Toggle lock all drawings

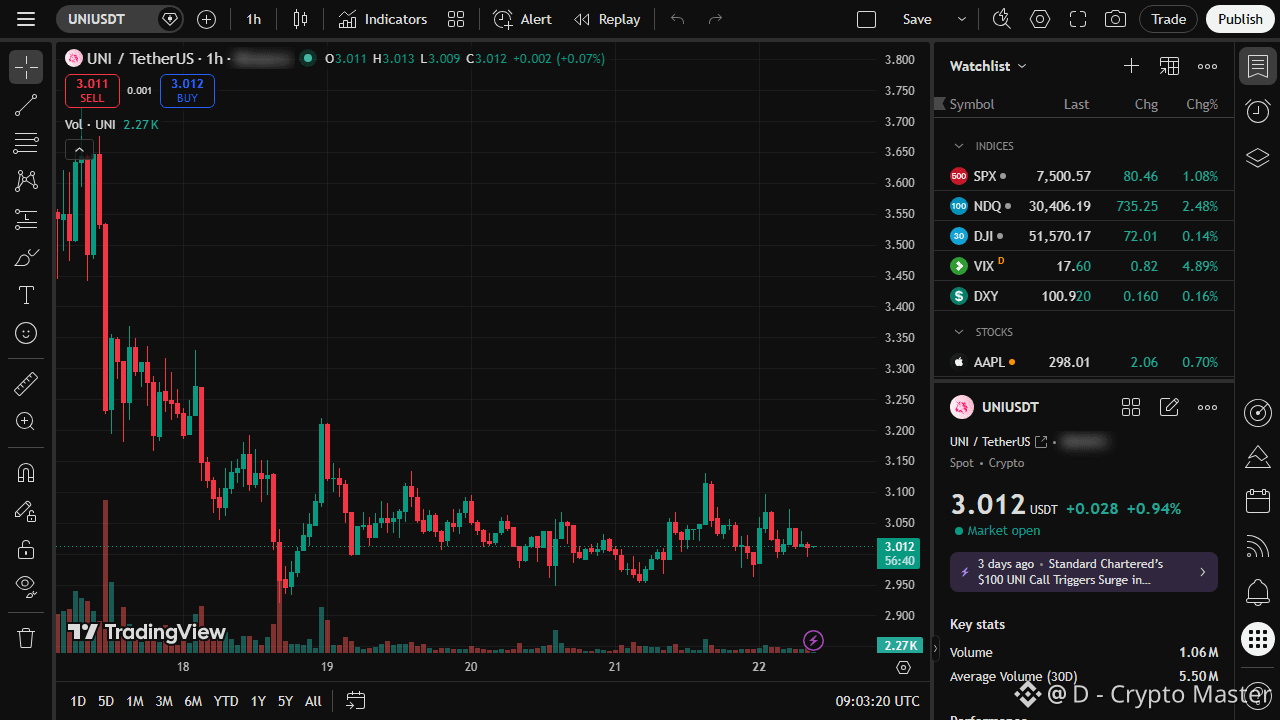(x=26, y=549)
